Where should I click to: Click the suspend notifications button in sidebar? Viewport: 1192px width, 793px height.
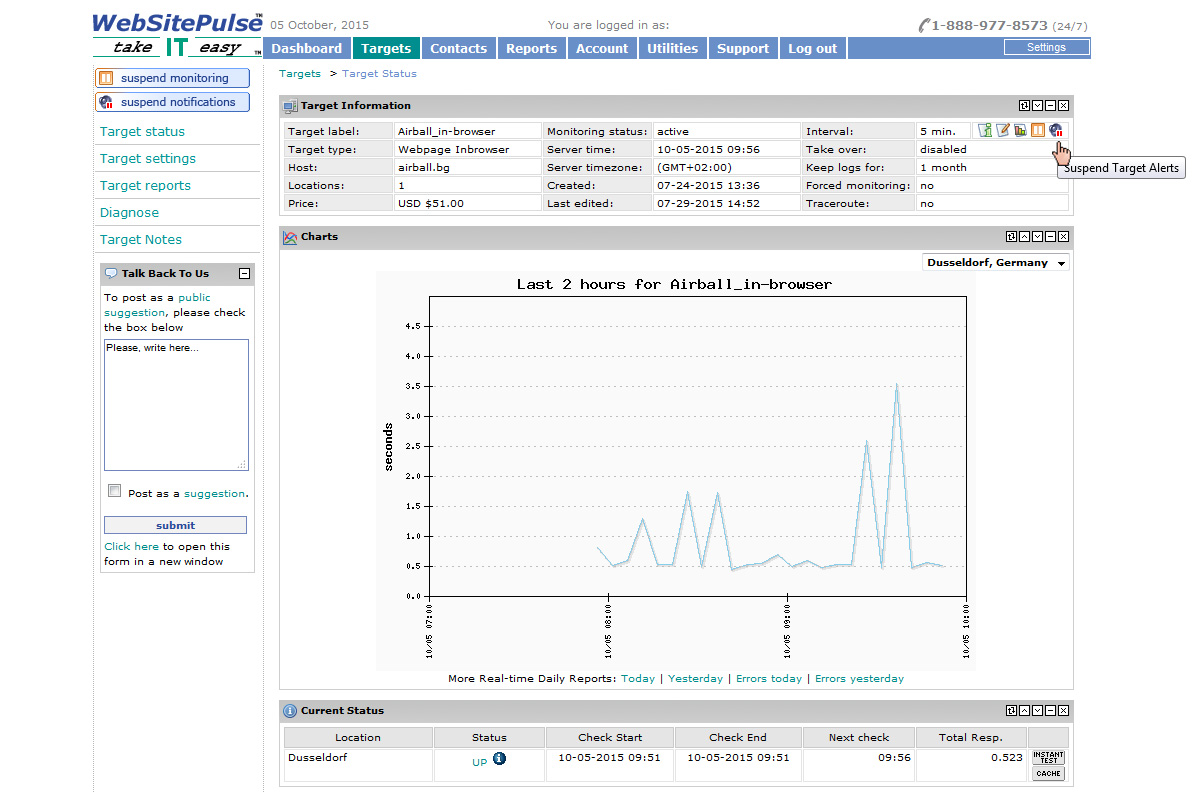pos(173,102)
